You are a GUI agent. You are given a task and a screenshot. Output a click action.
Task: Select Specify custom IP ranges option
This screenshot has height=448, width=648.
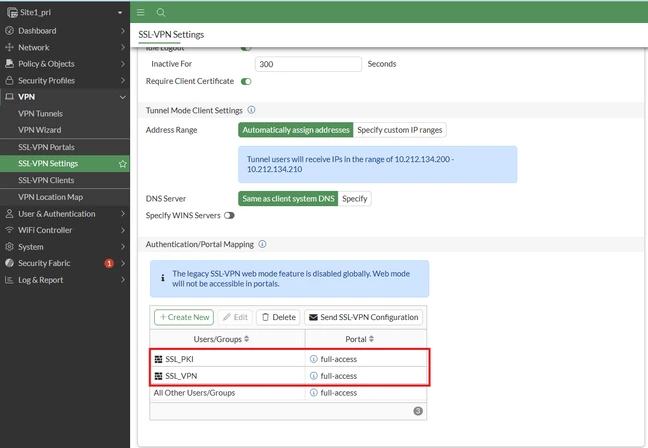coord(400,130)
